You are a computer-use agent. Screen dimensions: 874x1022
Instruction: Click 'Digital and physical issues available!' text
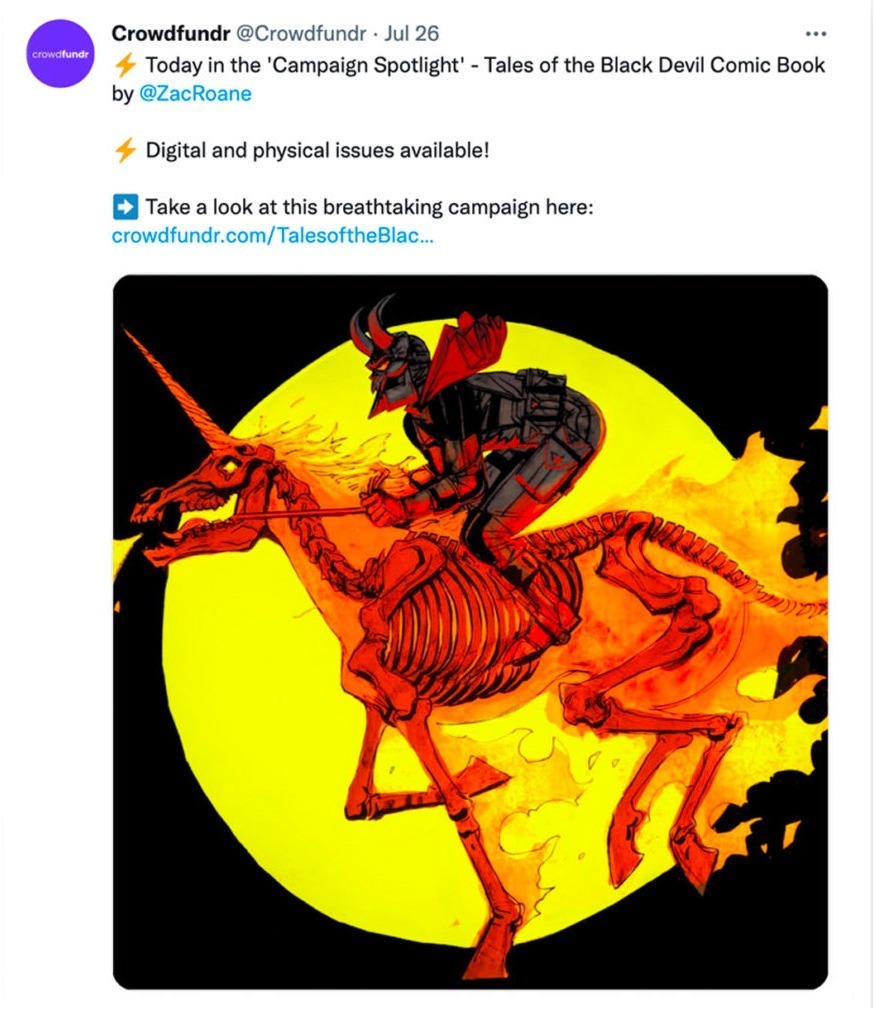pyautogui.click(x=317, y=151)
